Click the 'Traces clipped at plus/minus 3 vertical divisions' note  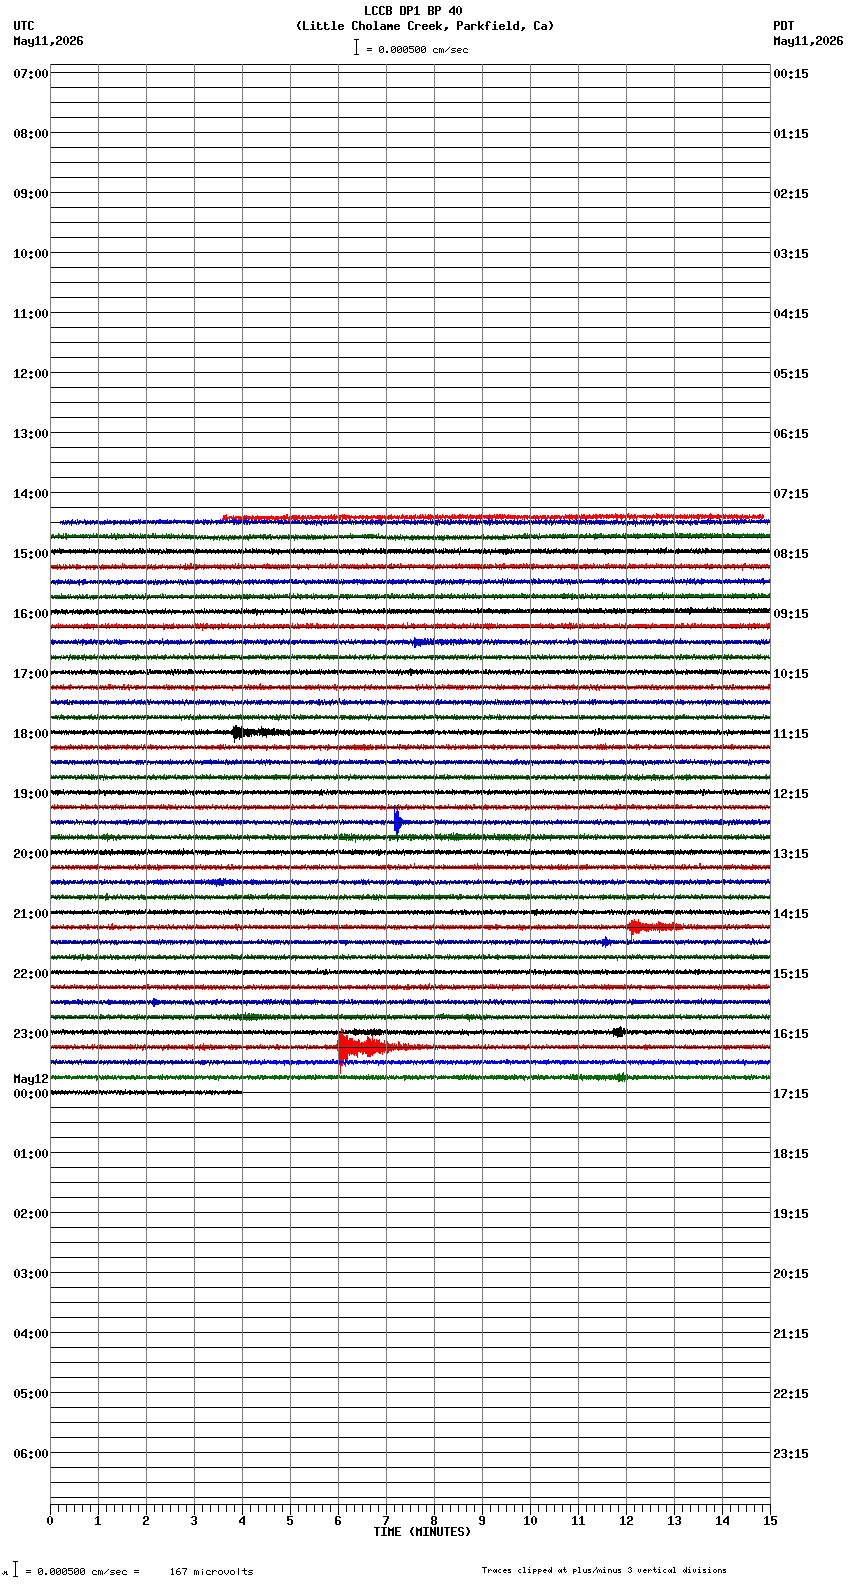(604, 1570)
